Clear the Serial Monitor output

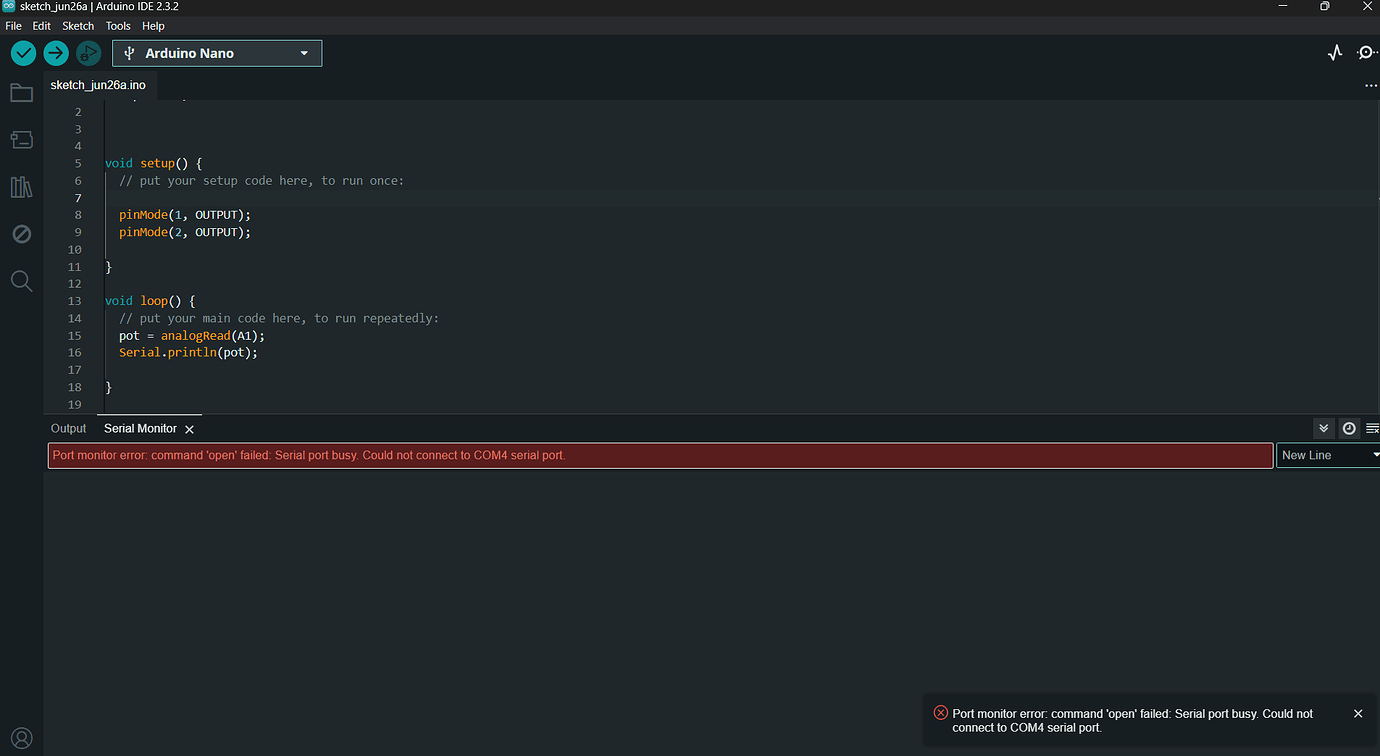pyautogui.click(x=1372, y=428)
